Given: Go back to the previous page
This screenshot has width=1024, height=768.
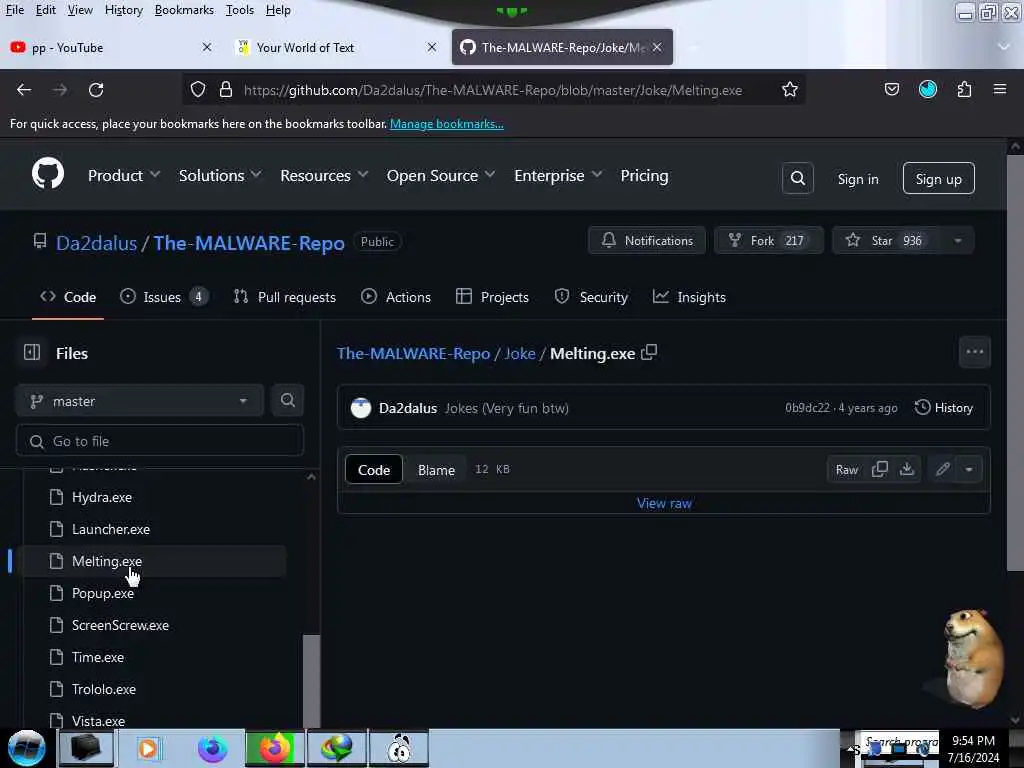Looking at the screenshot, I should point(24,89).
